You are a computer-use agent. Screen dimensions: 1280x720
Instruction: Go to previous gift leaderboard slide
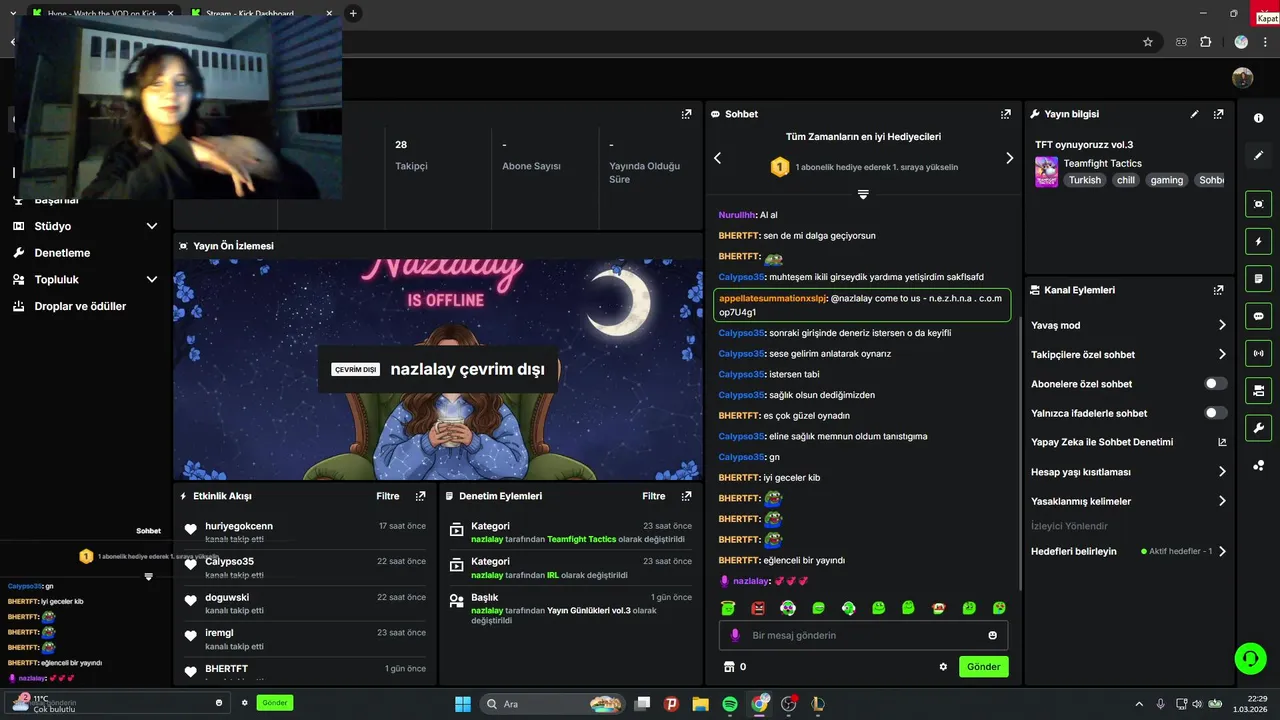(x=717, y=158)
